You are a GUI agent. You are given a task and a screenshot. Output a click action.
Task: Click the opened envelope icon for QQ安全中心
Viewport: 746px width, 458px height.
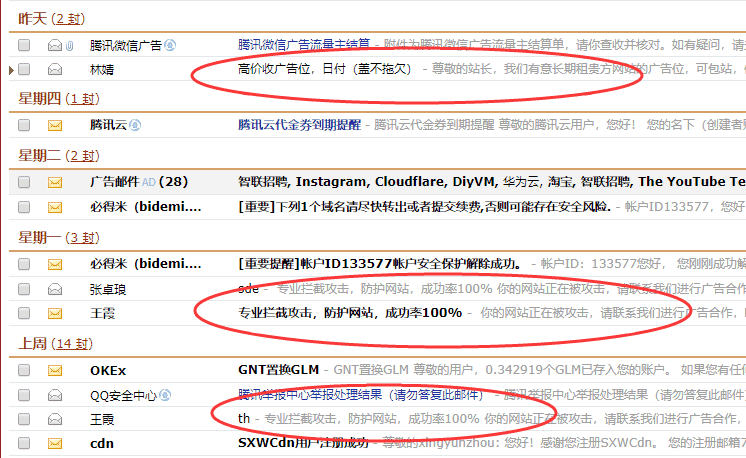point(55,395)
